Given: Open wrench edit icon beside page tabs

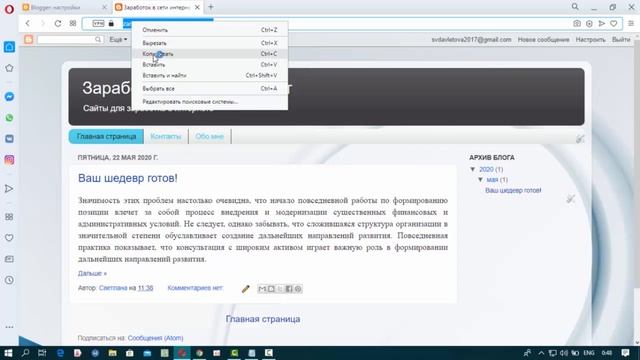Looking at the screenshot, I should (580, 139).
